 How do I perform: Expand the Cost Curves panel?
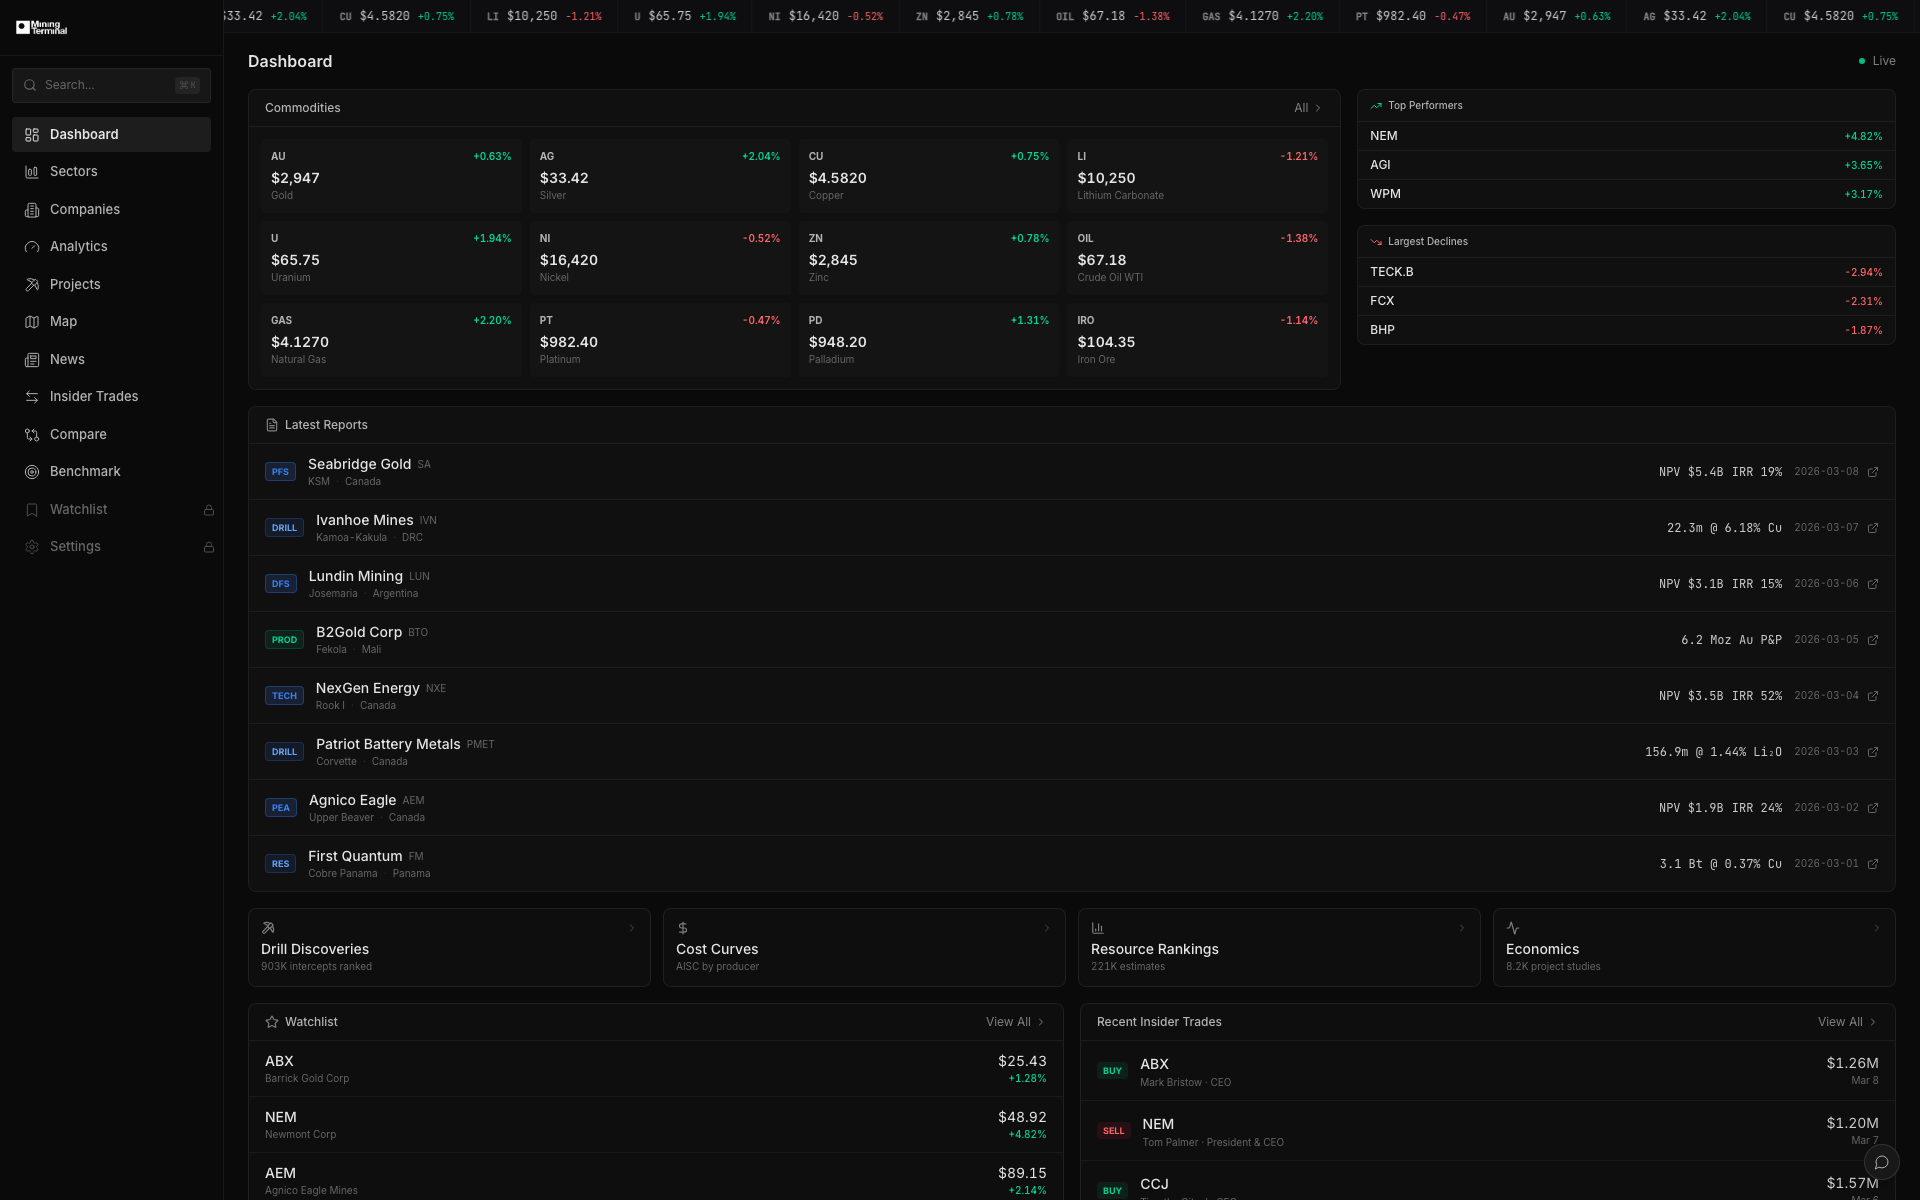point(1047,927)
